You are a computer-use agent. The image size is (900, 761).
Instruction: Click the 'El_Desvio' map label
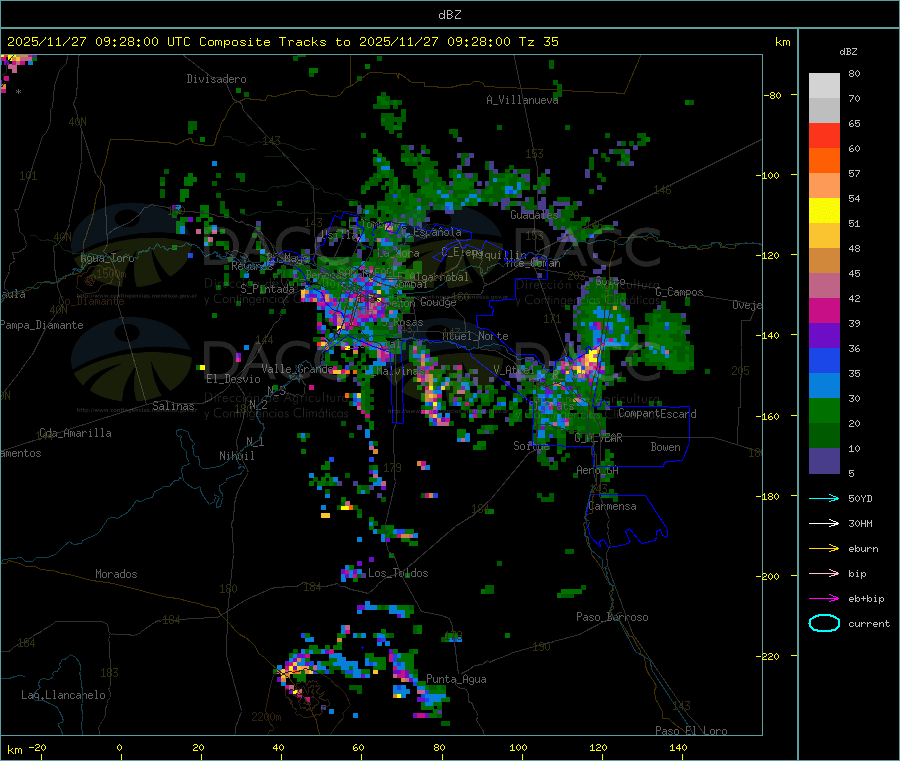coord(233,379)
